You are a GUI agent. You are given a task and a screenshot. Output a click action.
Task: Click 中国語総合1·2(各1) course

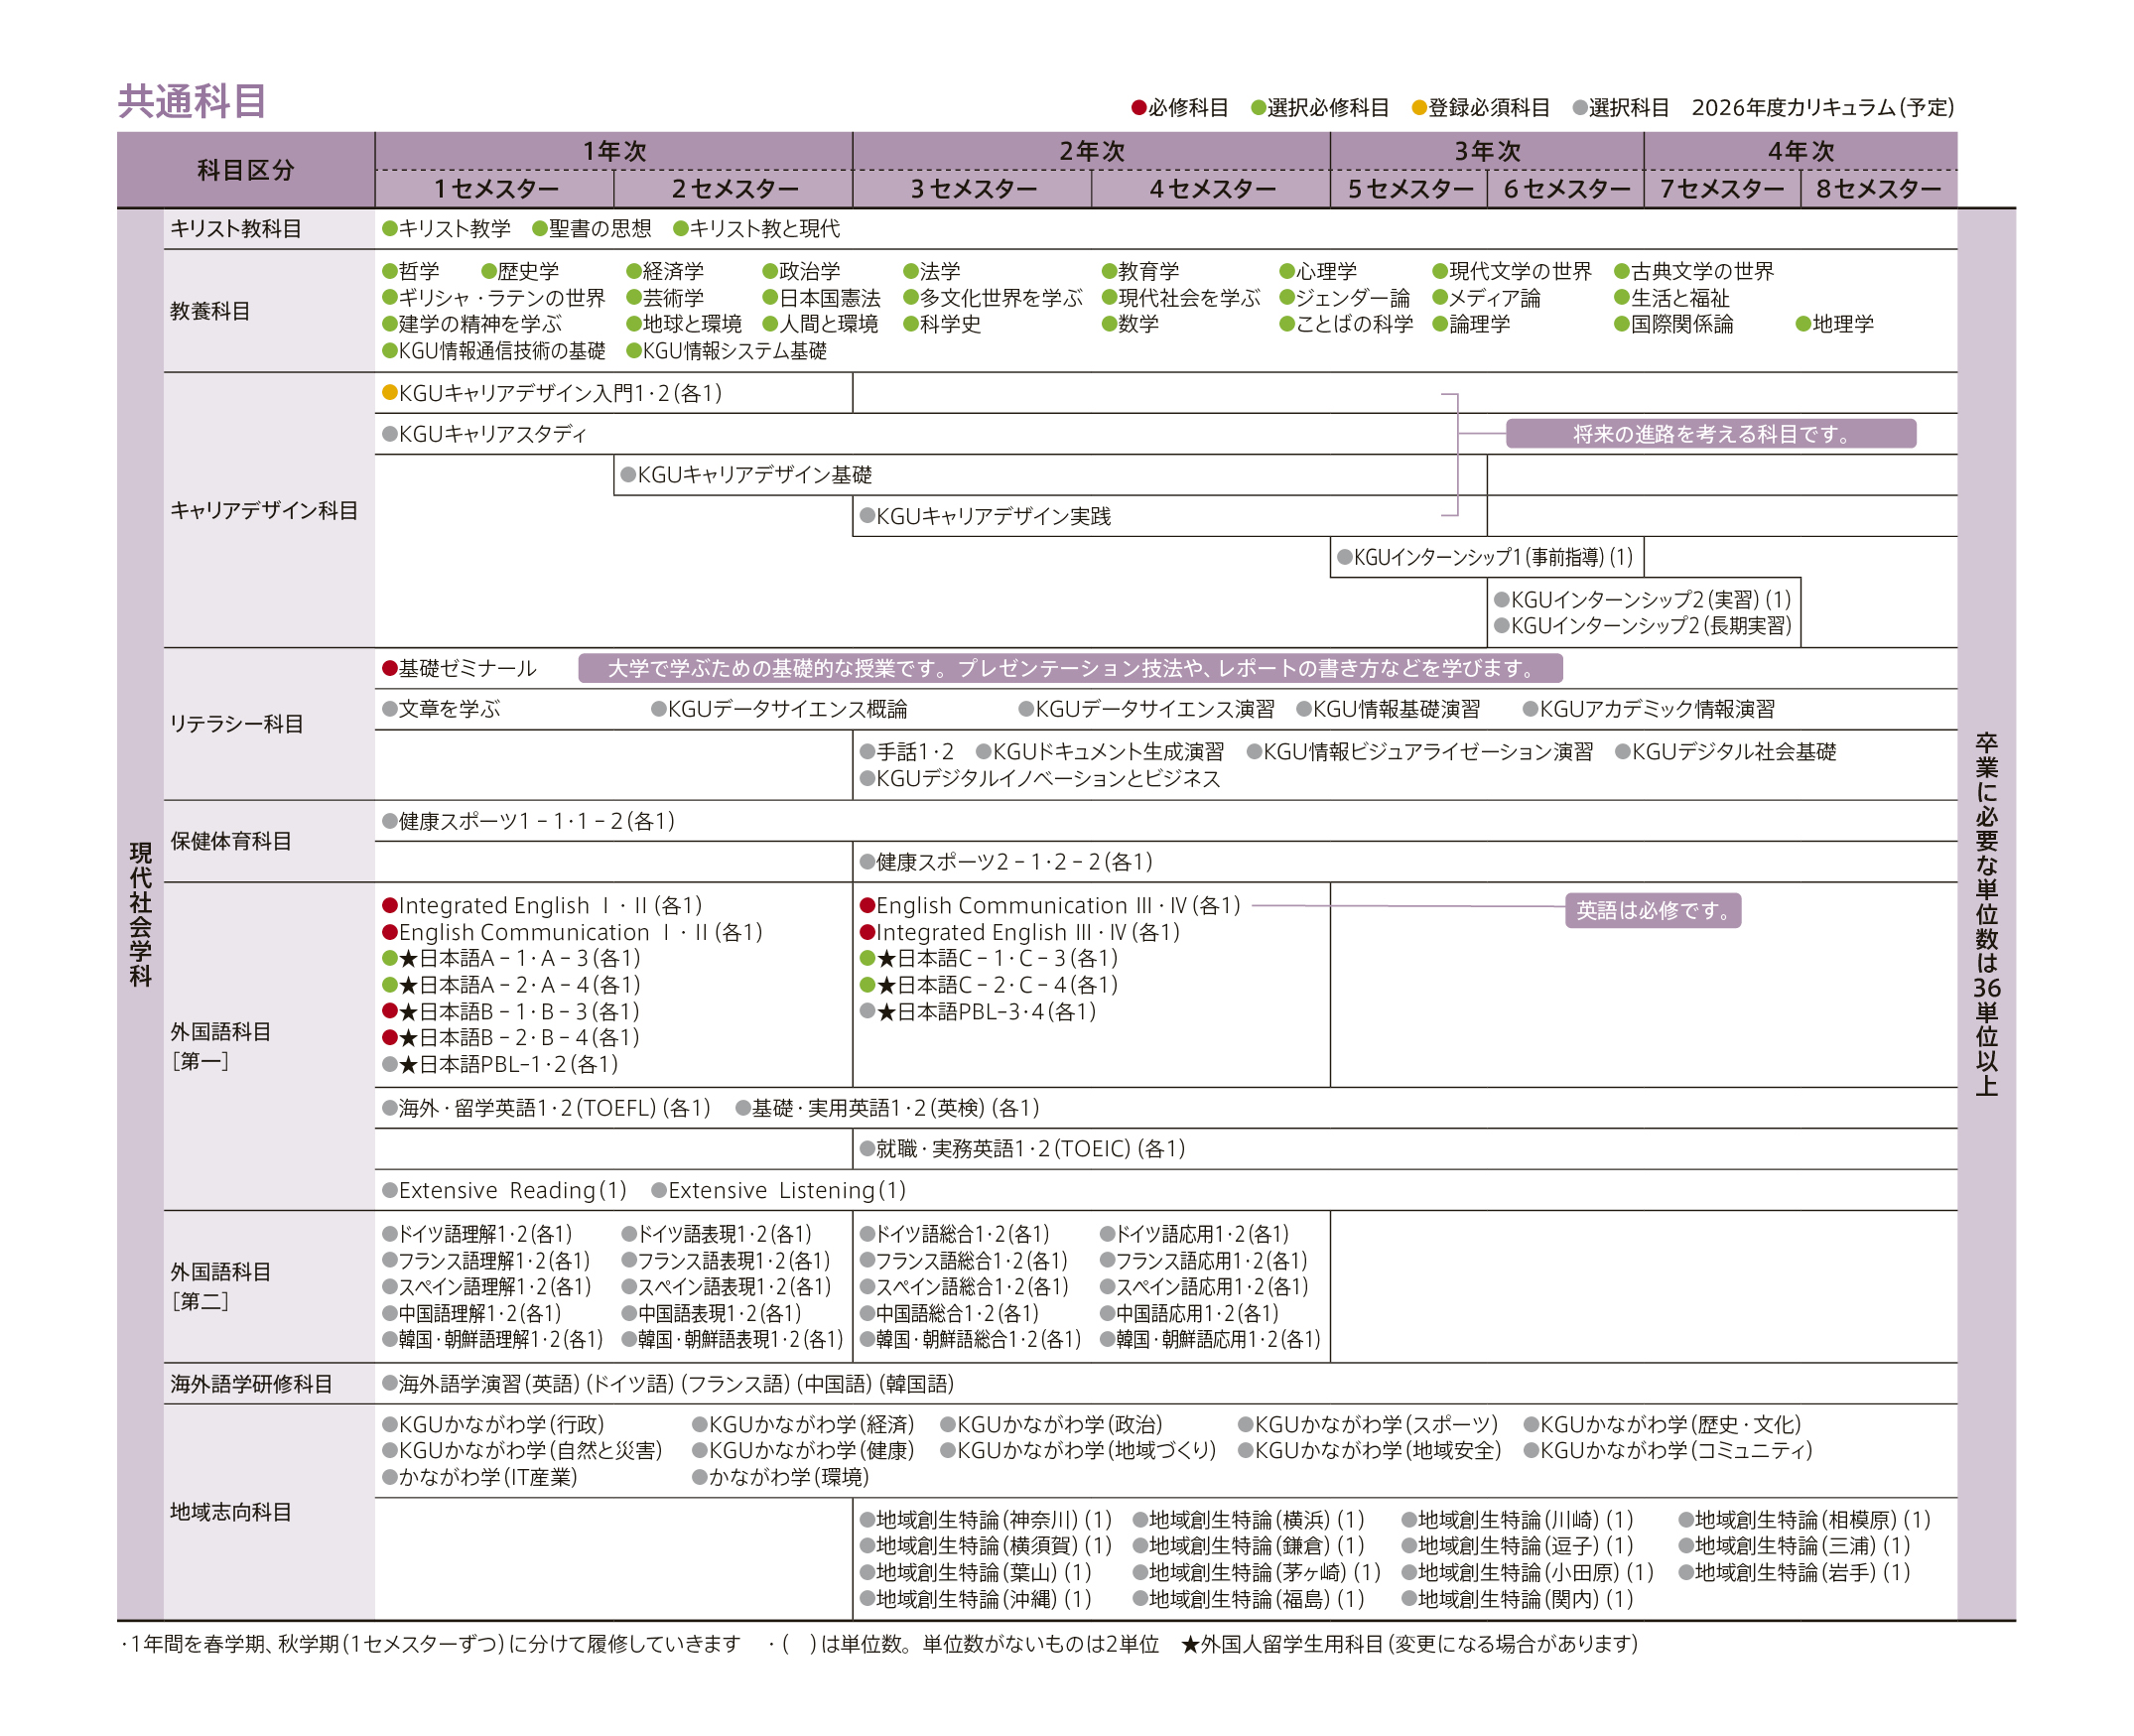[x=950, y=1313]
